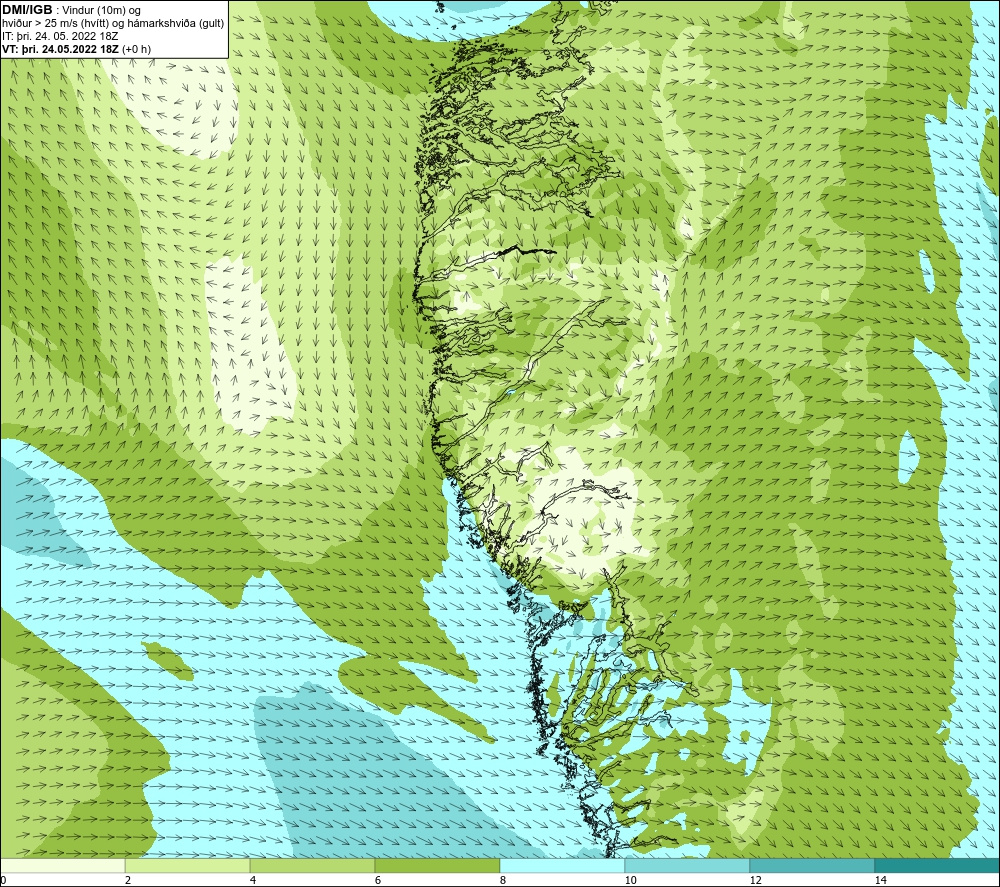Click the scale label 14
Image resolution: width=1000 pixels, height=887 pixels.
(880, 881)
